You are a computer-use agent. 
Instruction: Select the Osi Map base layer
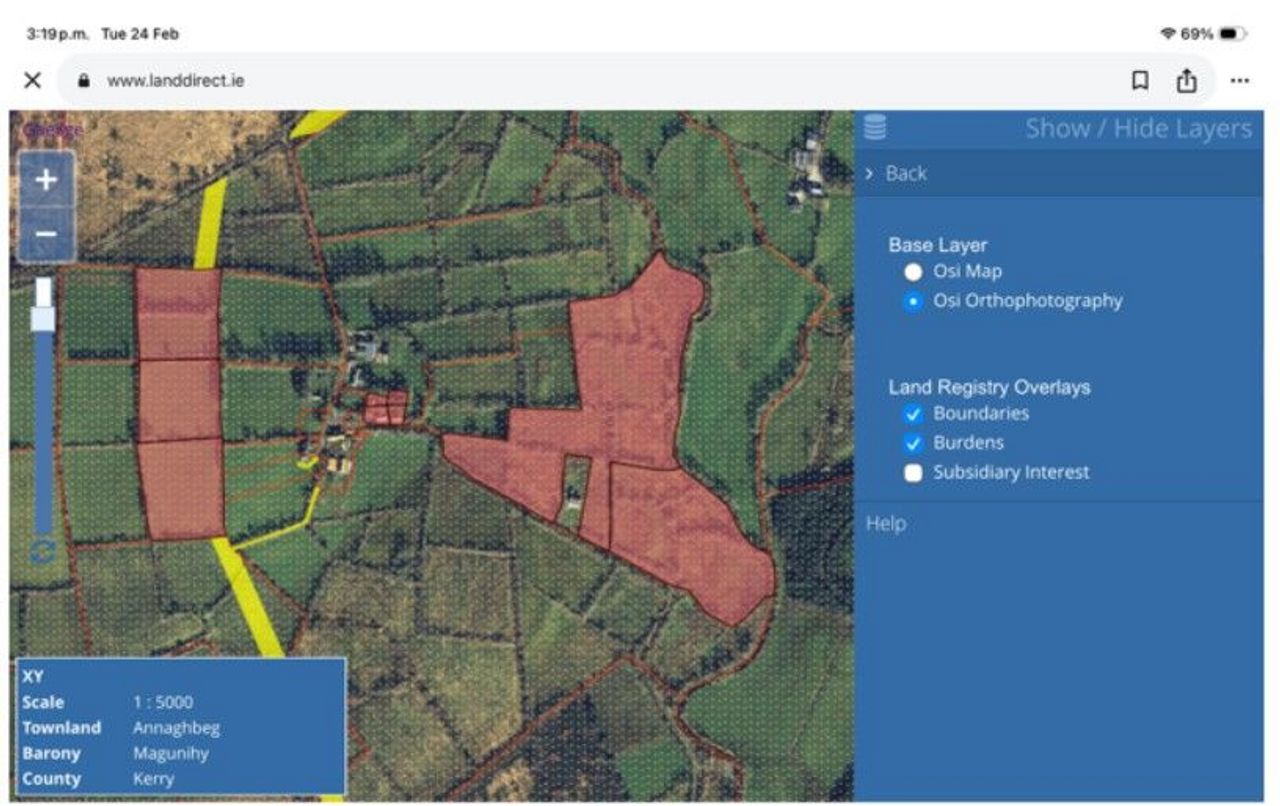[913, 272]
